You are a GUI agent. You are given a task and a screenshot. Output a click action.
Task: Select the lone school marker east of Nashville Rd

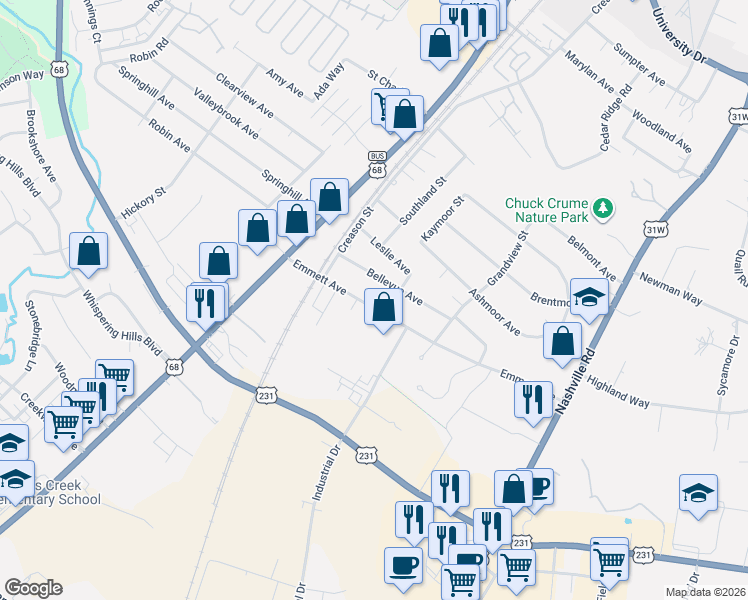(x=698, y=494)
